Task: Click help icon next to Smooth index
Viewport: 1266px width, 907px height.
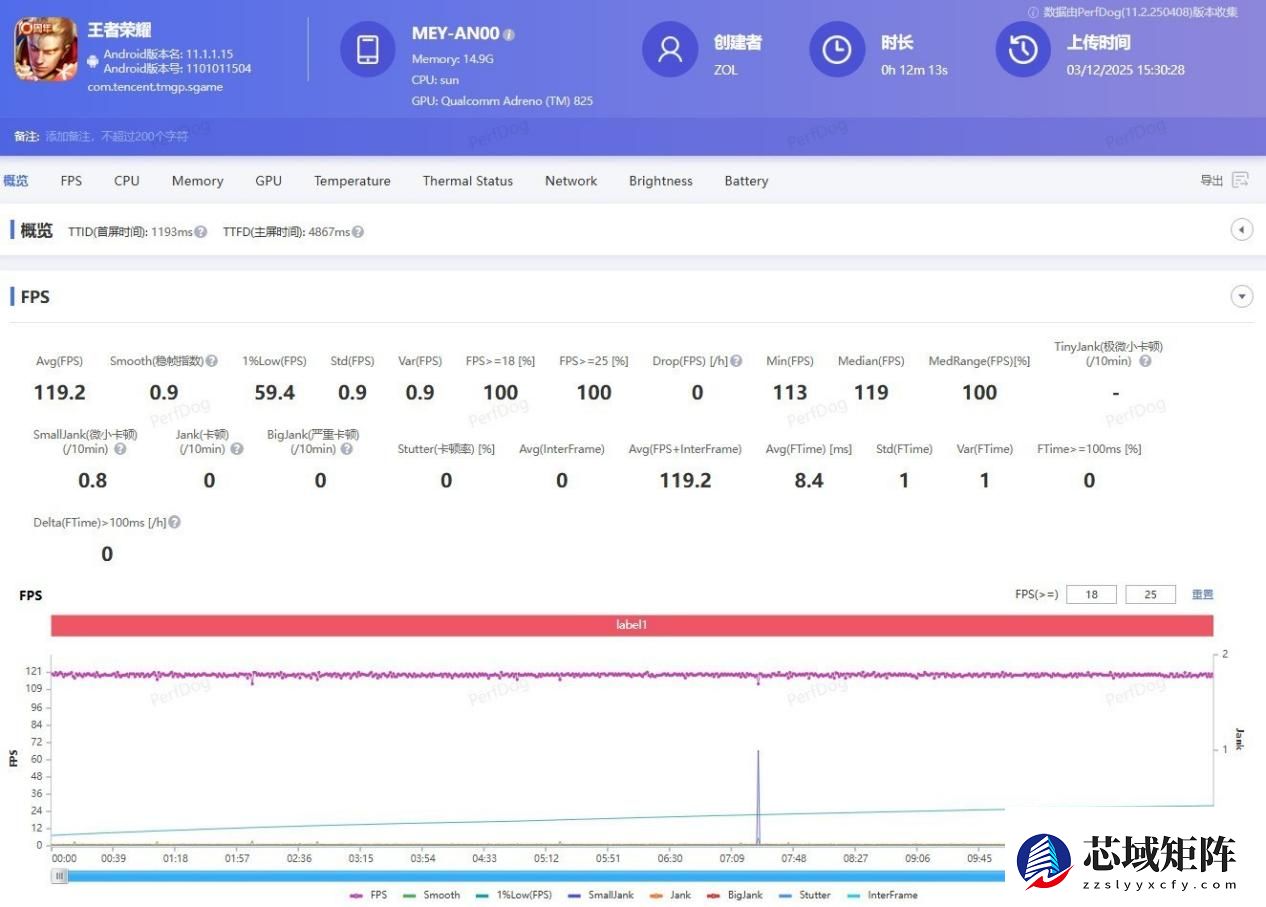Action: point(212,361)
